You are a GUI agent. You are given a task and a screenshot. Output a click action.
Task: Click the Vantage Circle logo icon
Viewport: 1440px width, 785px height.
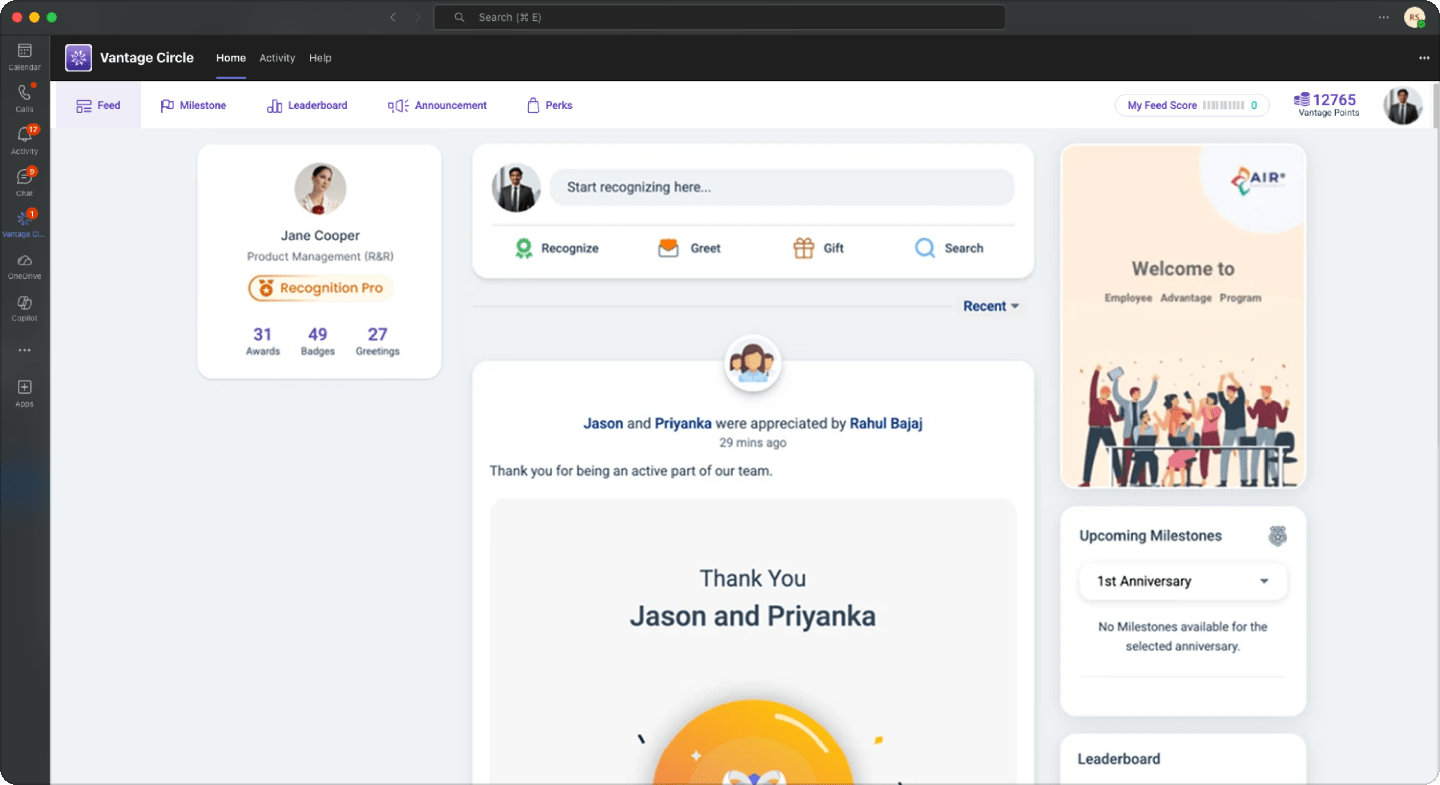click(x=78, y=58)
